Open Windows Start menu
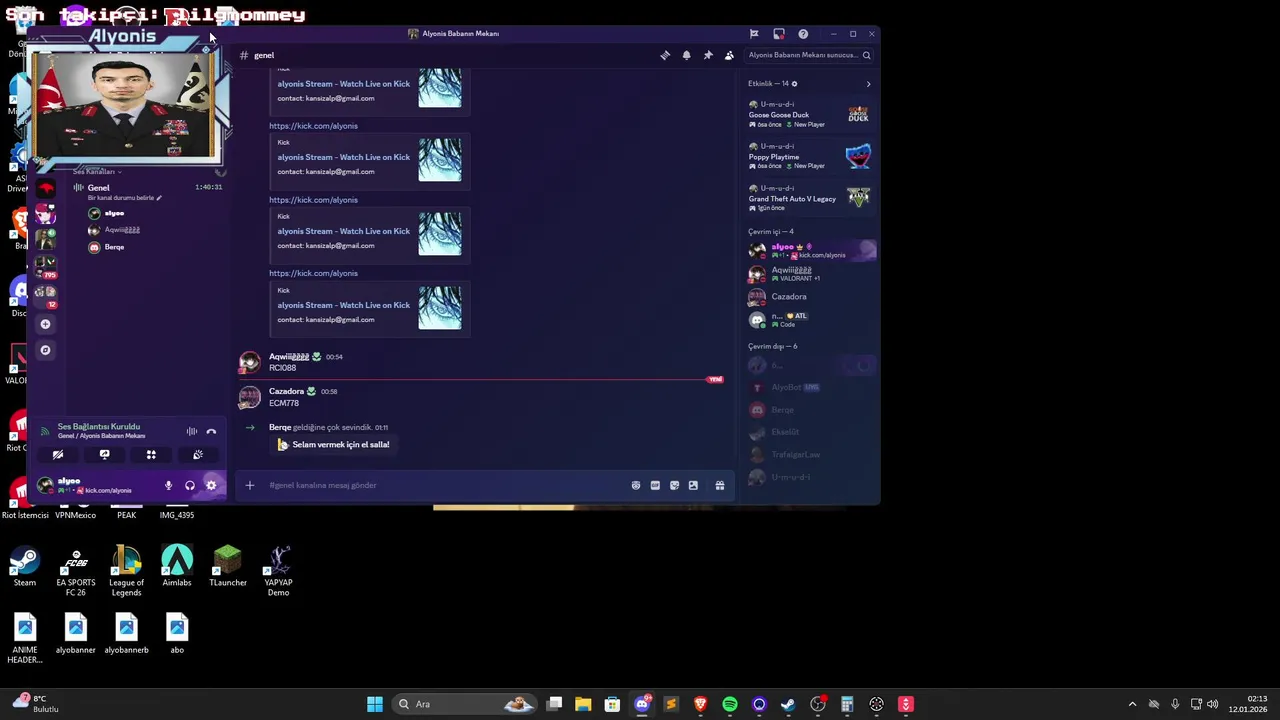The image size is (1280, 720). coord(375,704)
